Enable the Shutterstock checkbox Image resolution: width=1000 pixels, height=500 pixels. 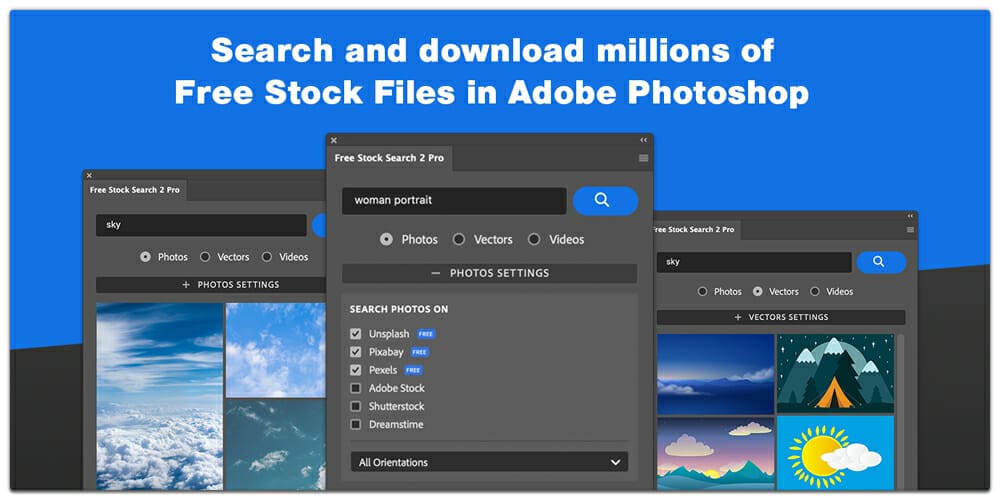click(356, 406)
